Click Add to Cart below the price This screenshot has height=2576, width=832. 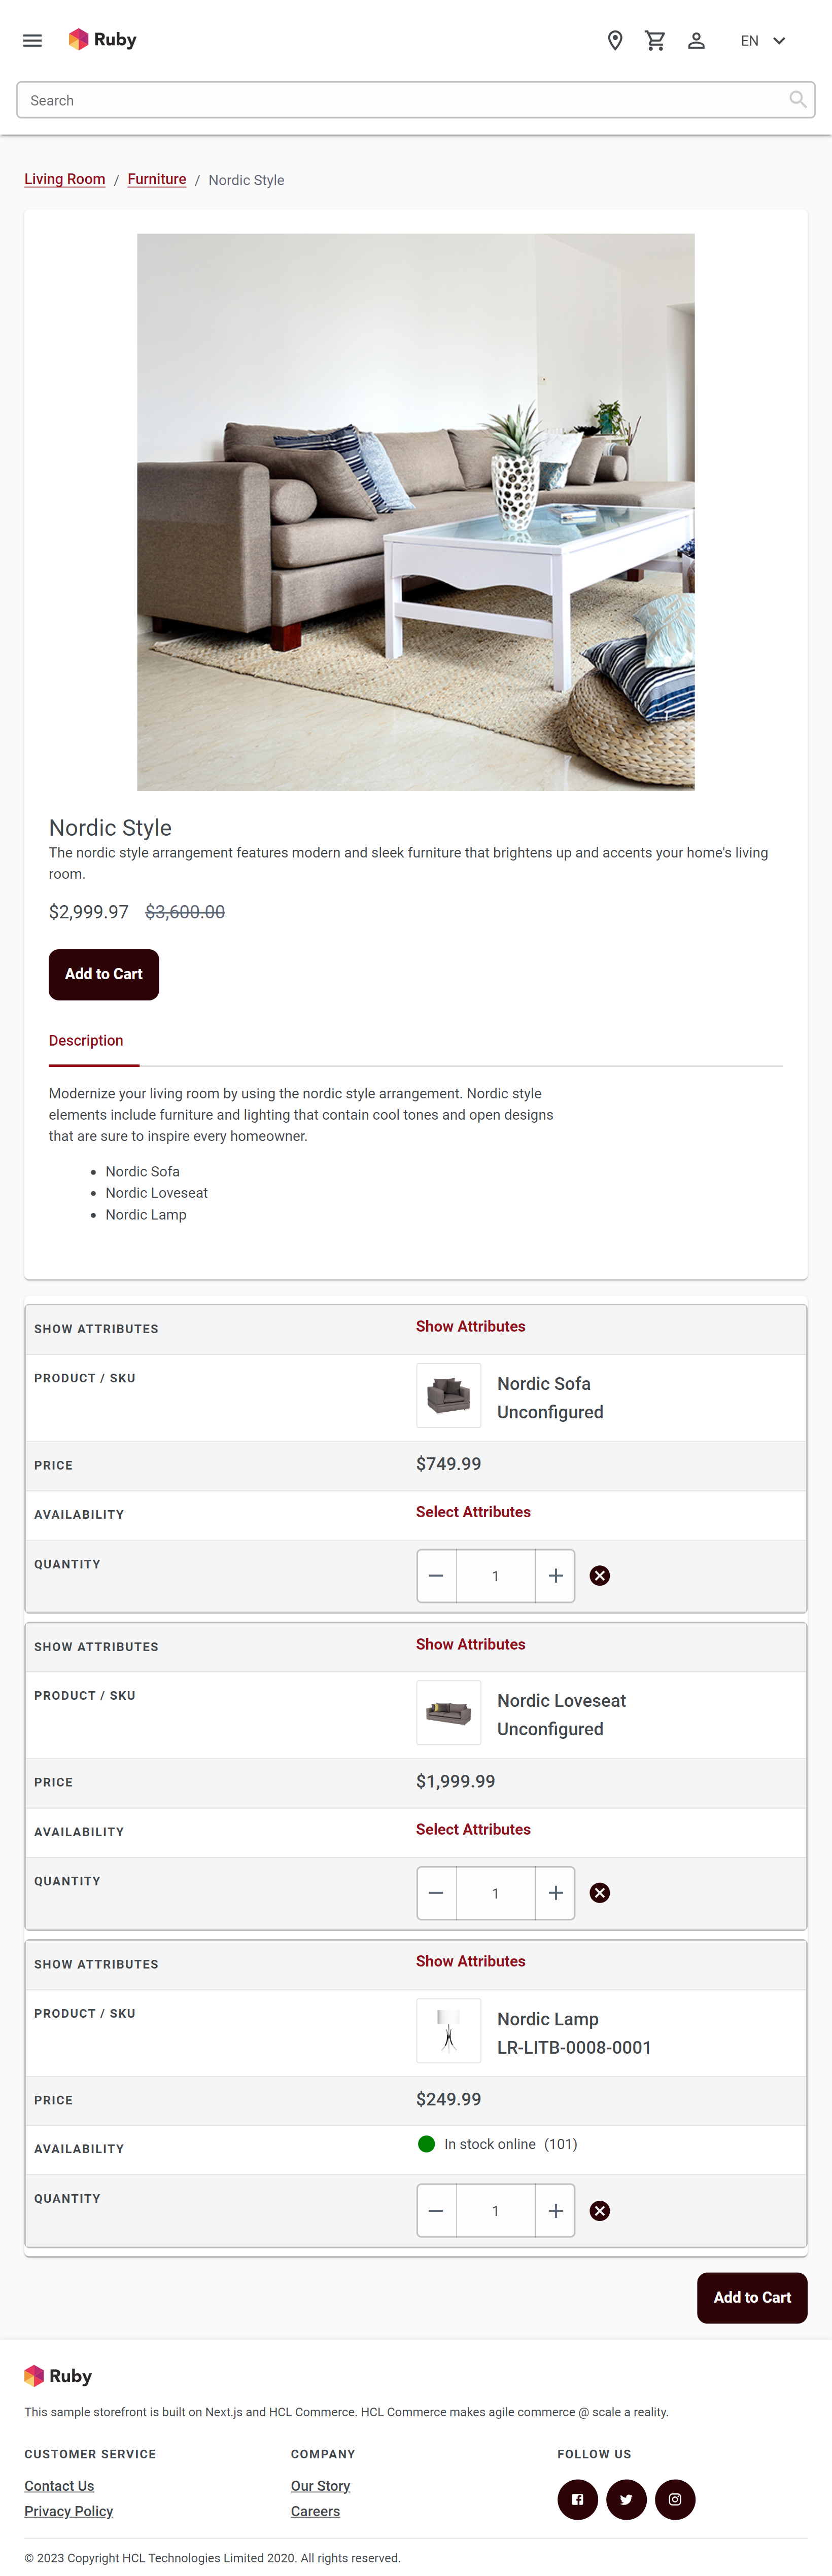pos(104,974)
